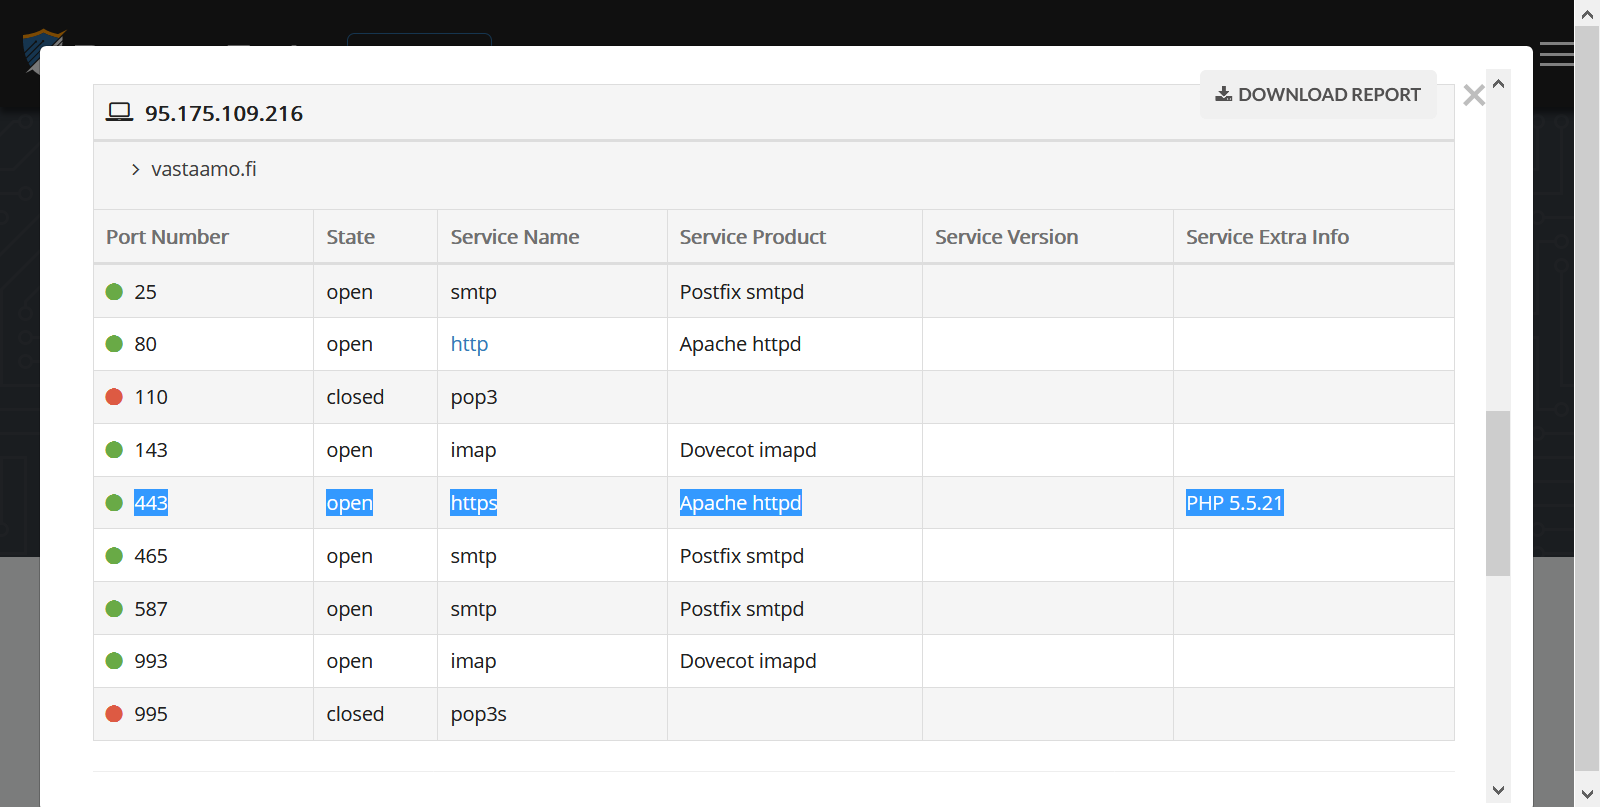Image resolution: width=1600 pixels, height=807 pixels.
Task: Click the modal scrollbar up arrow
Action: tap(1498, 84)
